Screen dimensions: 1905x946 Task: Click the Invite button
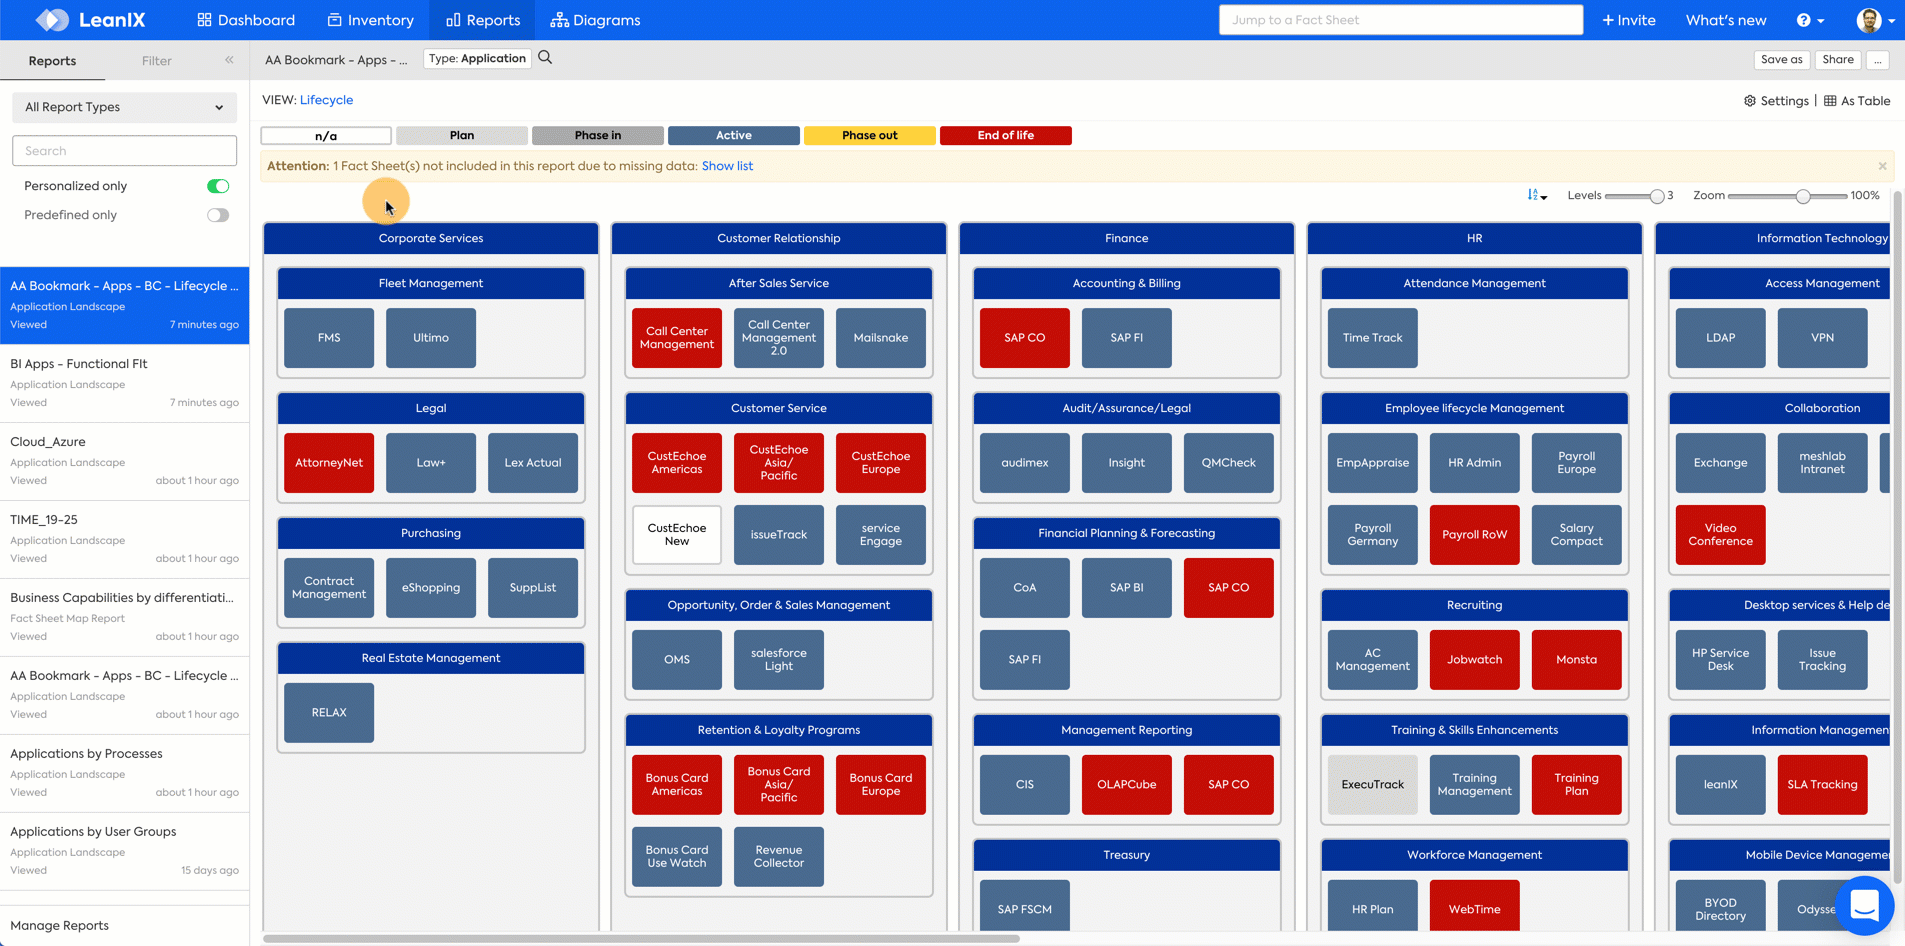coord(1628,20)
